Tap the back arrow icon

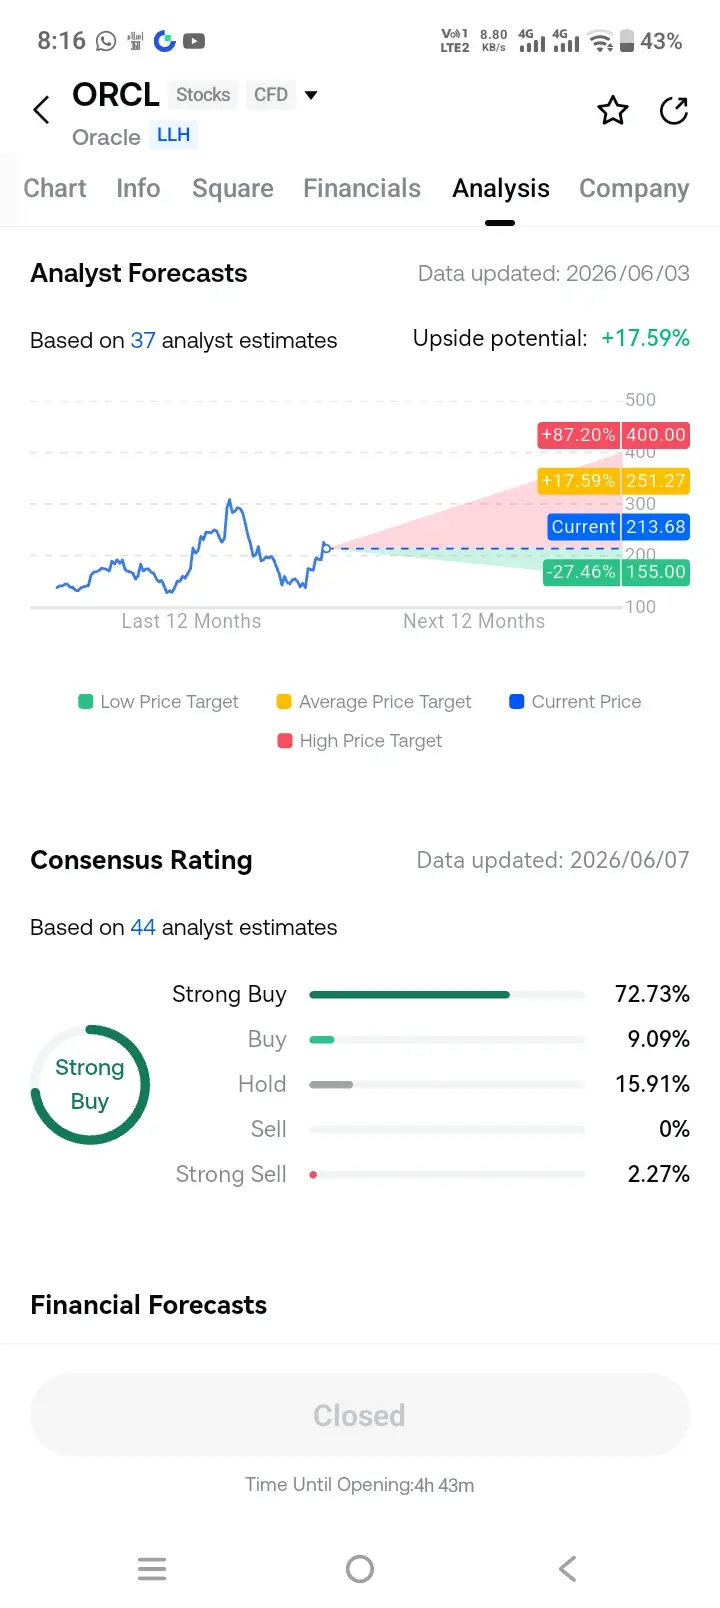pyautogui.click(x=41, y=109)
